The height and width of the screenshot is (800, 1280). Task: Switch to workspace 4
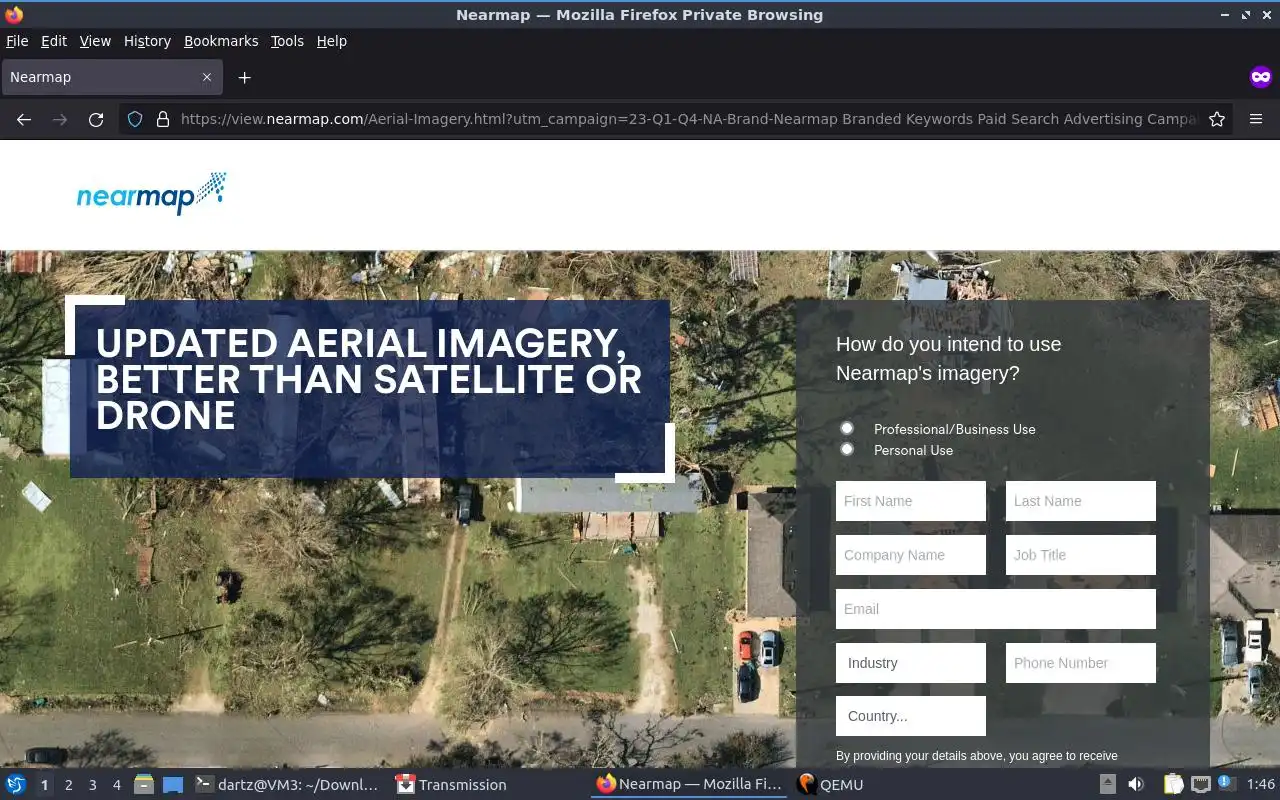coord(117,785)
